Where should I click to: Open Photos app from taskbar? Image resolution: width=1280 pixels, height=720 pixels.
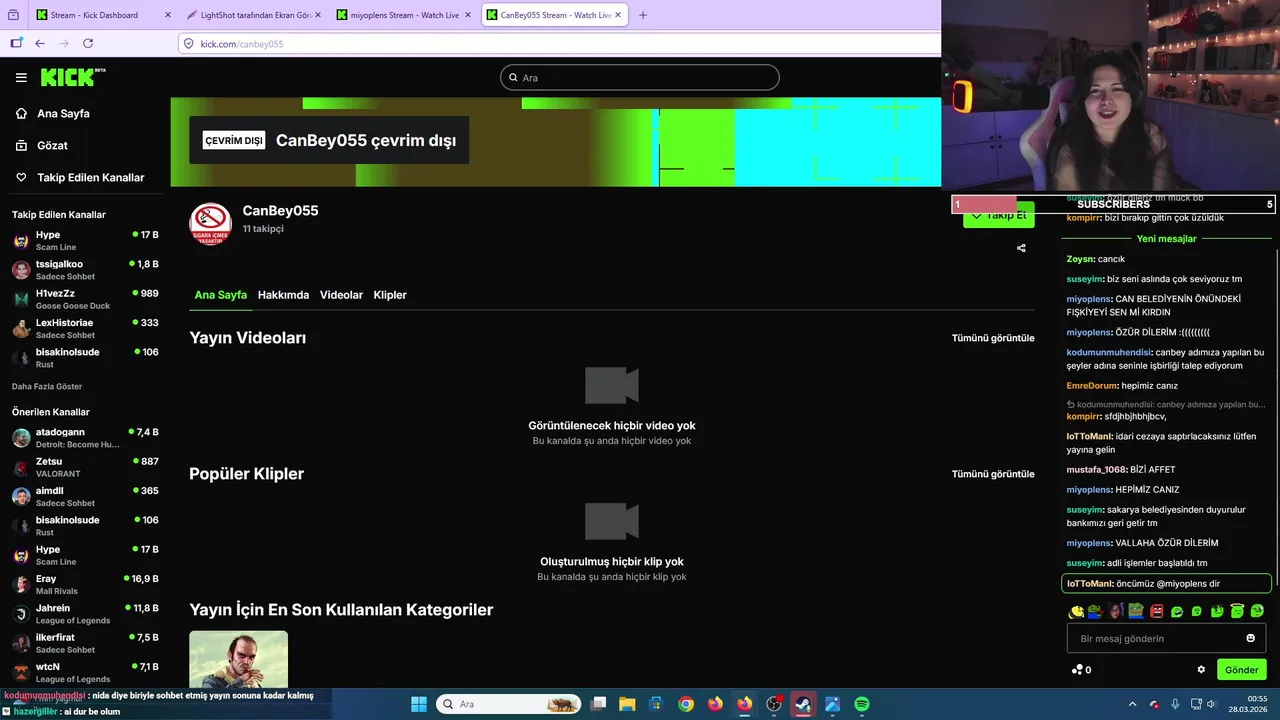[832, 704]
